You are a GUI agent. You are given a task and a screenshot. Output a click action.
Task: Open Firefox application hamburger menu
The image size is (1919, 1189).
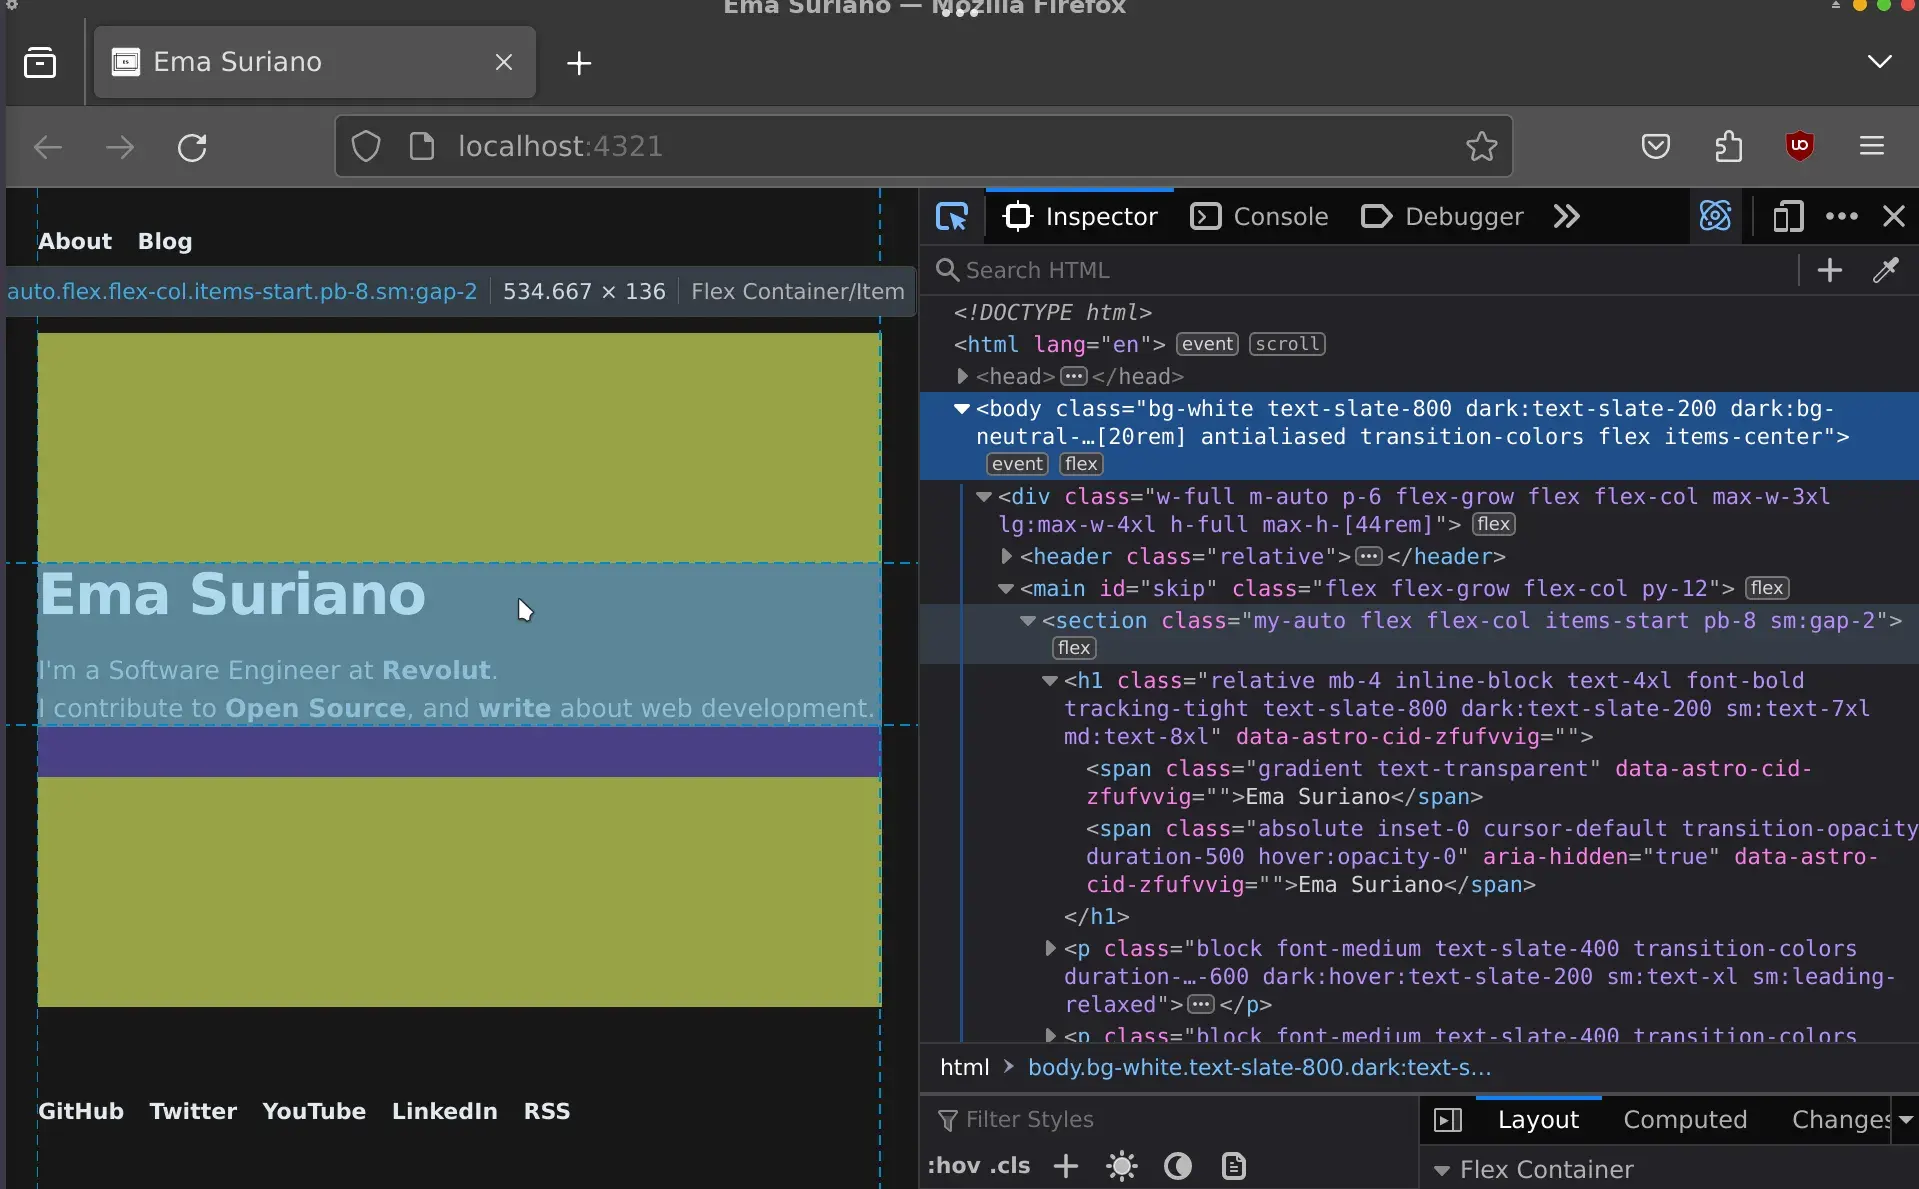coord(1872,147)
